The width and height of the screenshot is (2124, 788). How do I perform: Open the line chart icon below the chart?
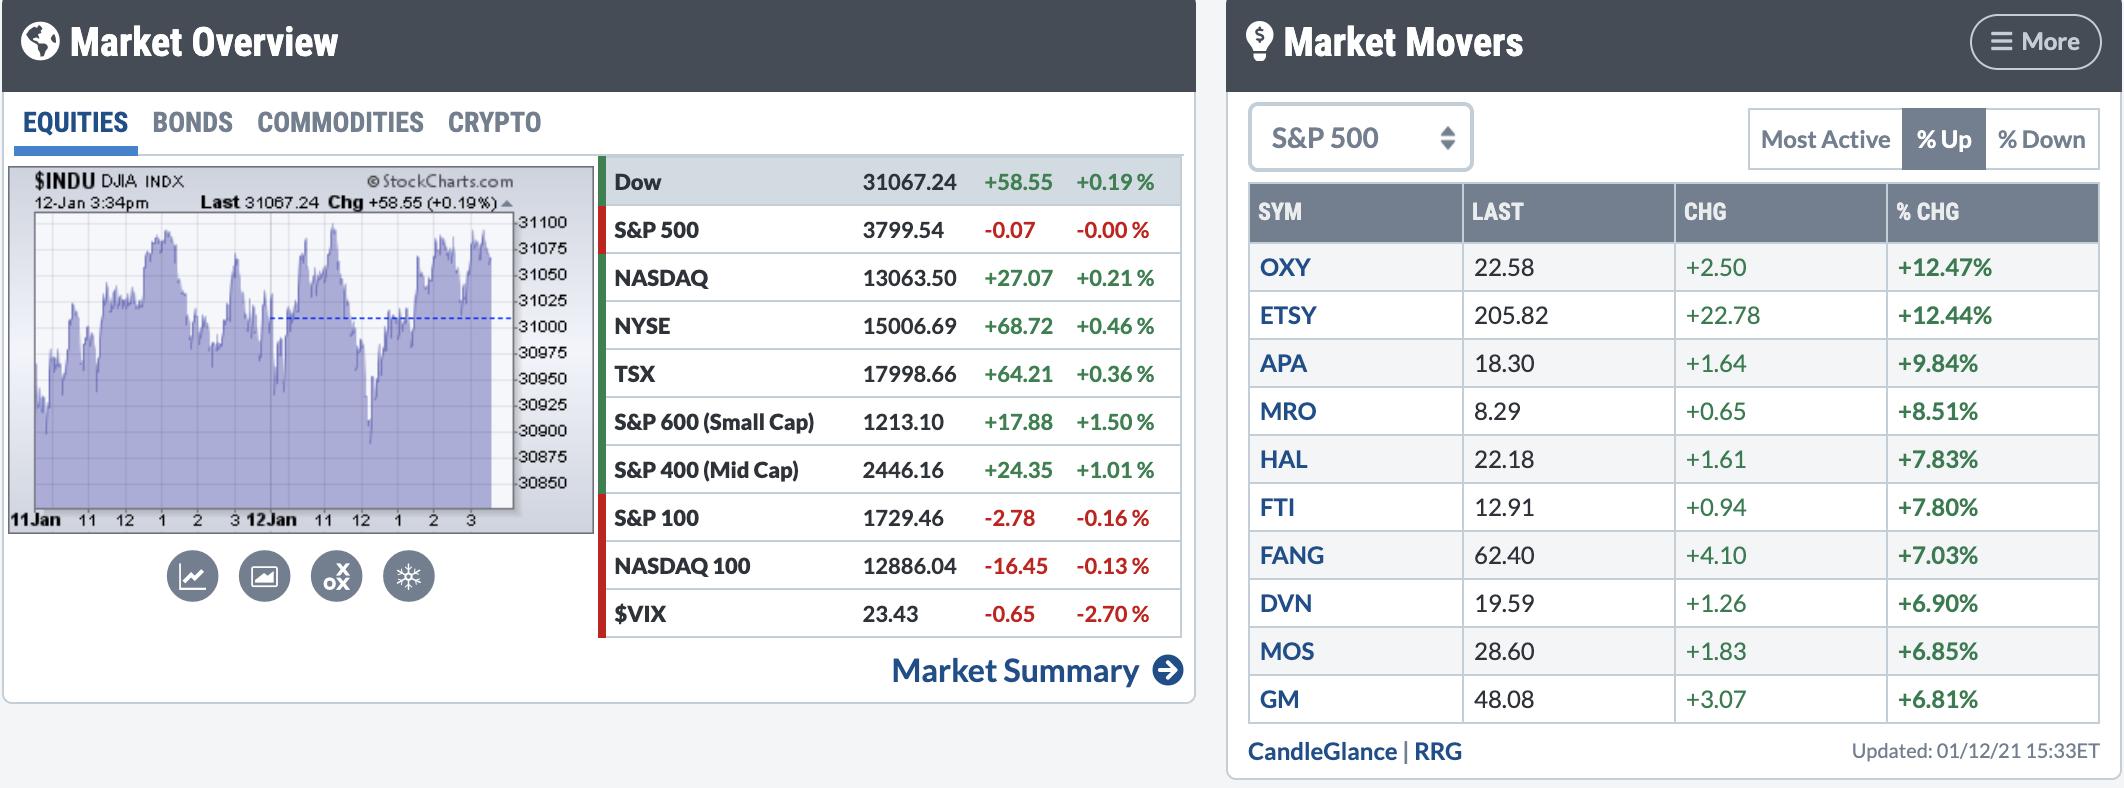point(192,577)
